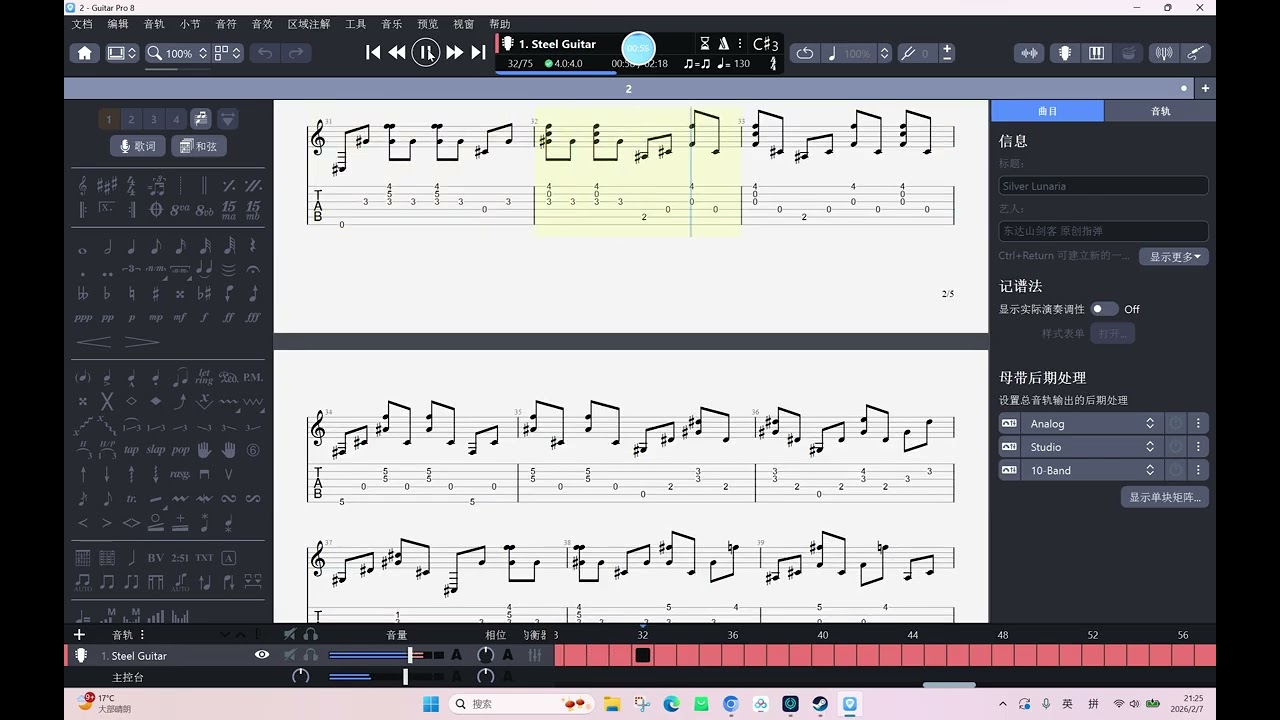Switch to the 音轨 inspector tab
The width and height of the screenshot is (1280, 720).
point(1160,111)
